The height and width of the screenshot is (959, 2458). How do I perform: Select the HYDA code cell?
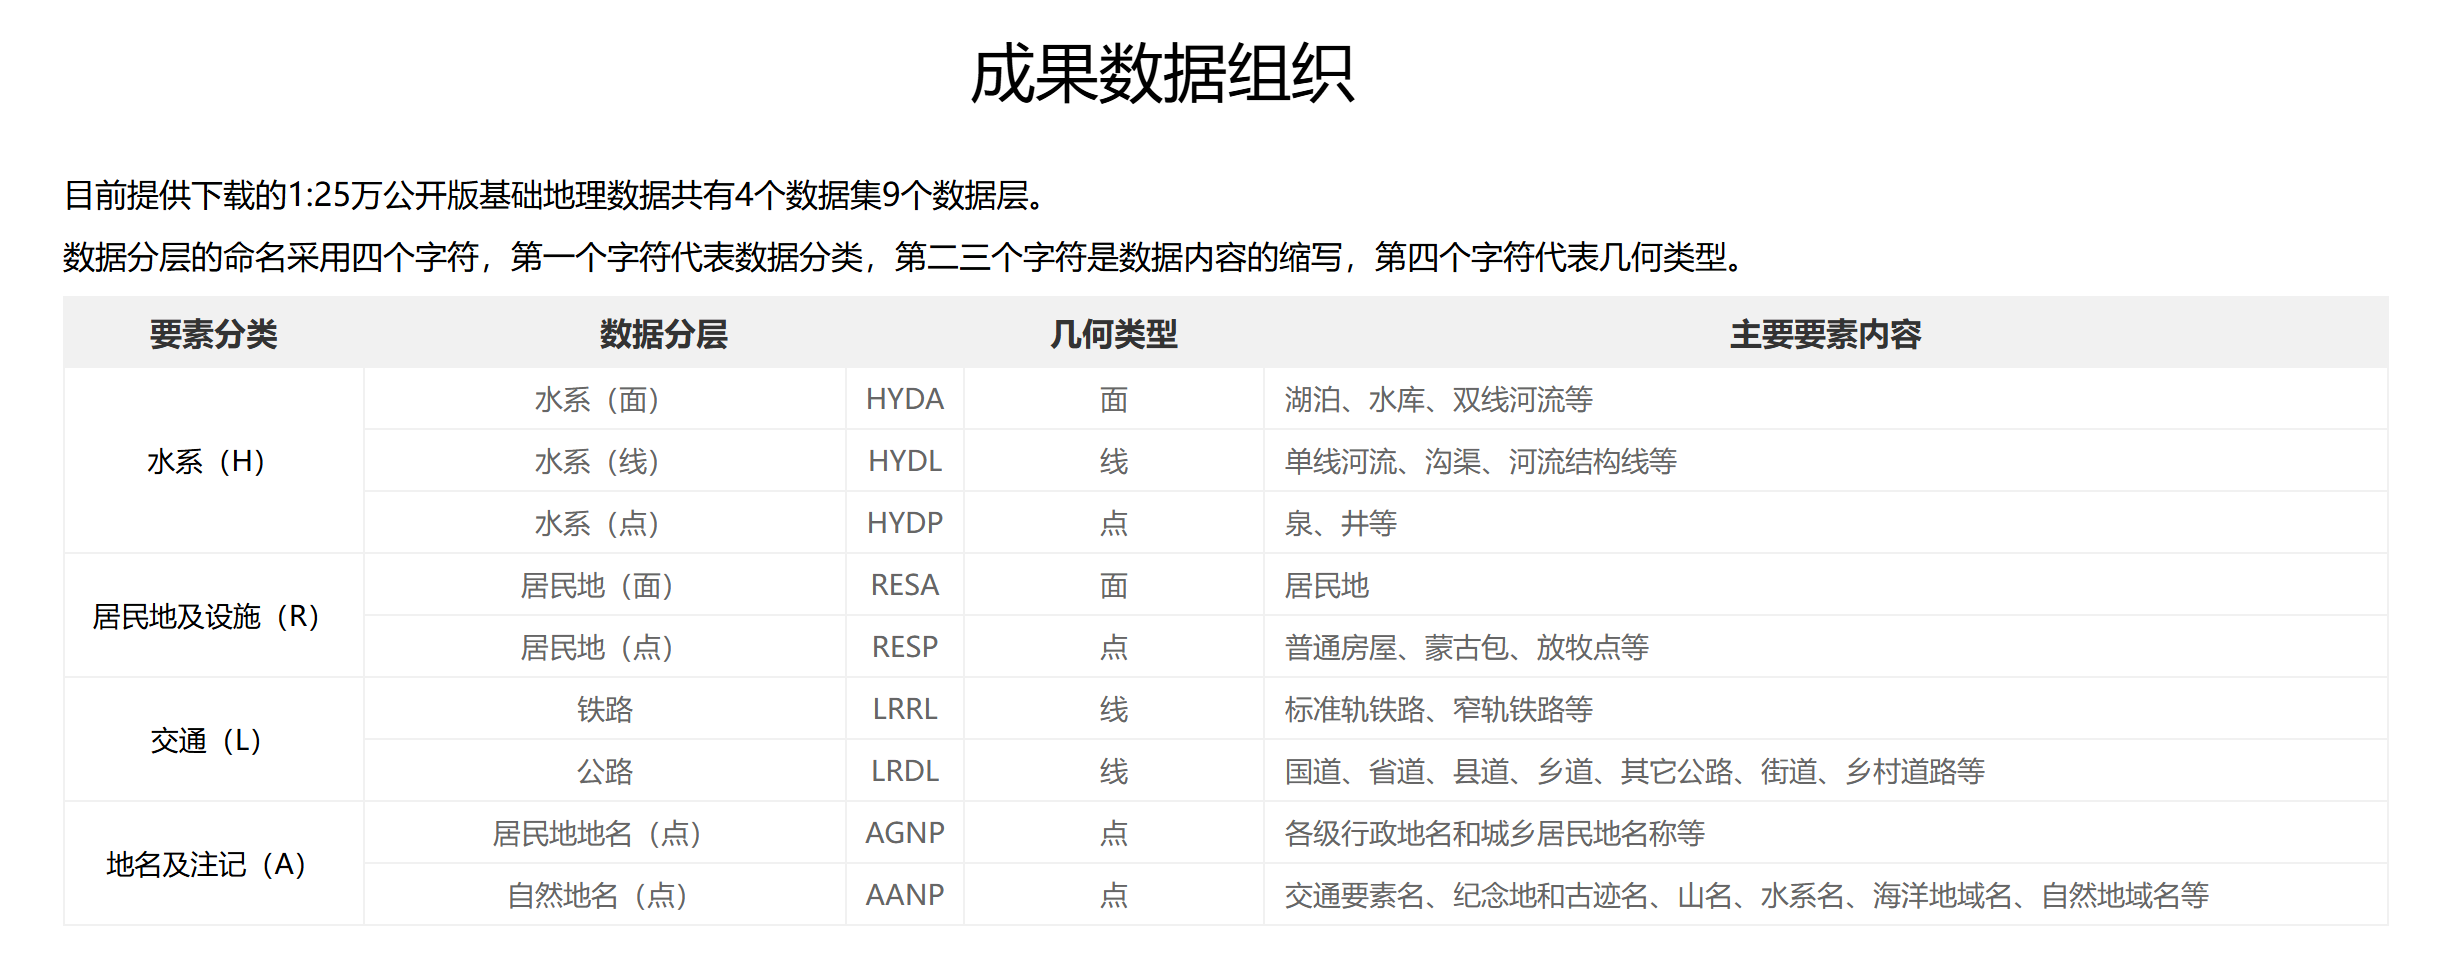point(905,399)
